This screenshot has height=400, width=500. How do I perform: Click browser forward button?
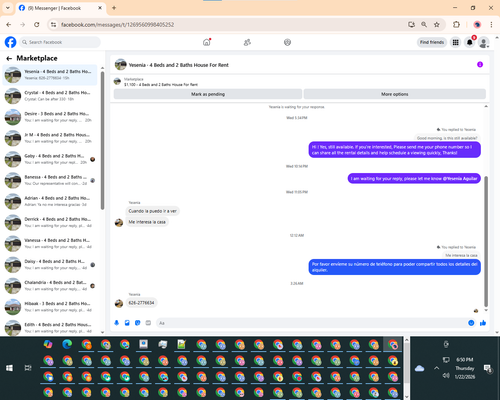pyautogui.click(x=23, y=24)
